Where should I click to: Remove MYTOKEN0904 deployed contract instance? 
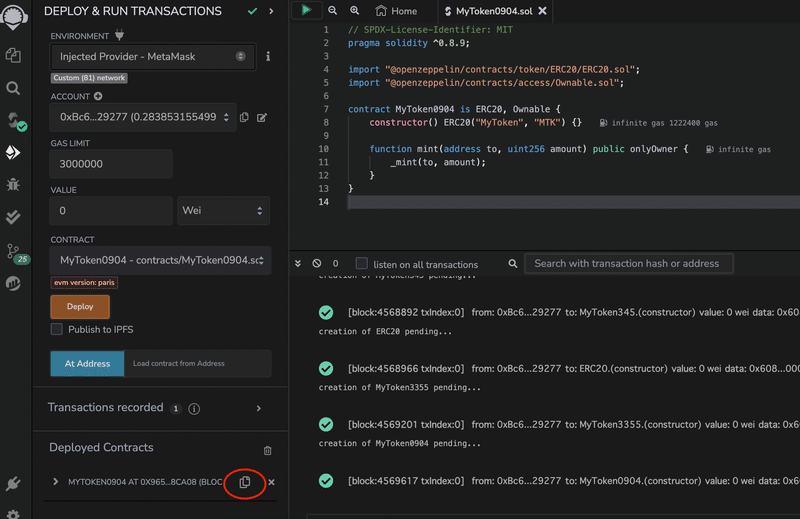click(271, 482)
